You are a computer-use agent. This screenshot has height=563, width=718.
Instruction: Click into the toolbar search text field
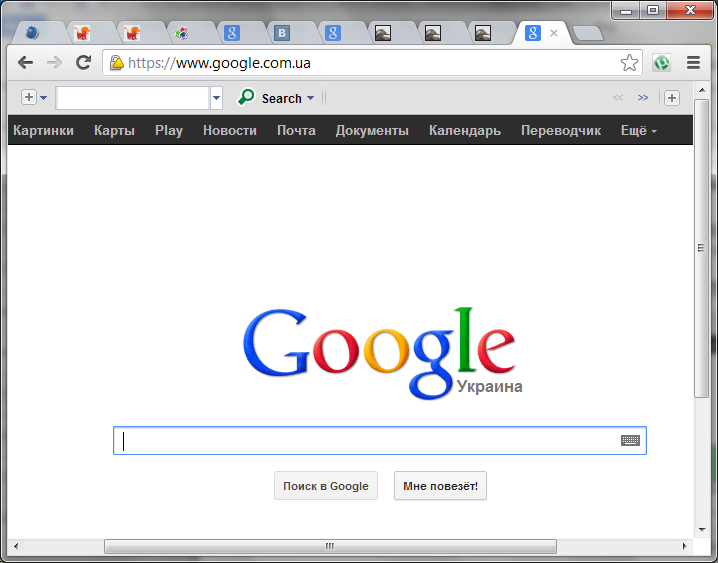[132, 97]
